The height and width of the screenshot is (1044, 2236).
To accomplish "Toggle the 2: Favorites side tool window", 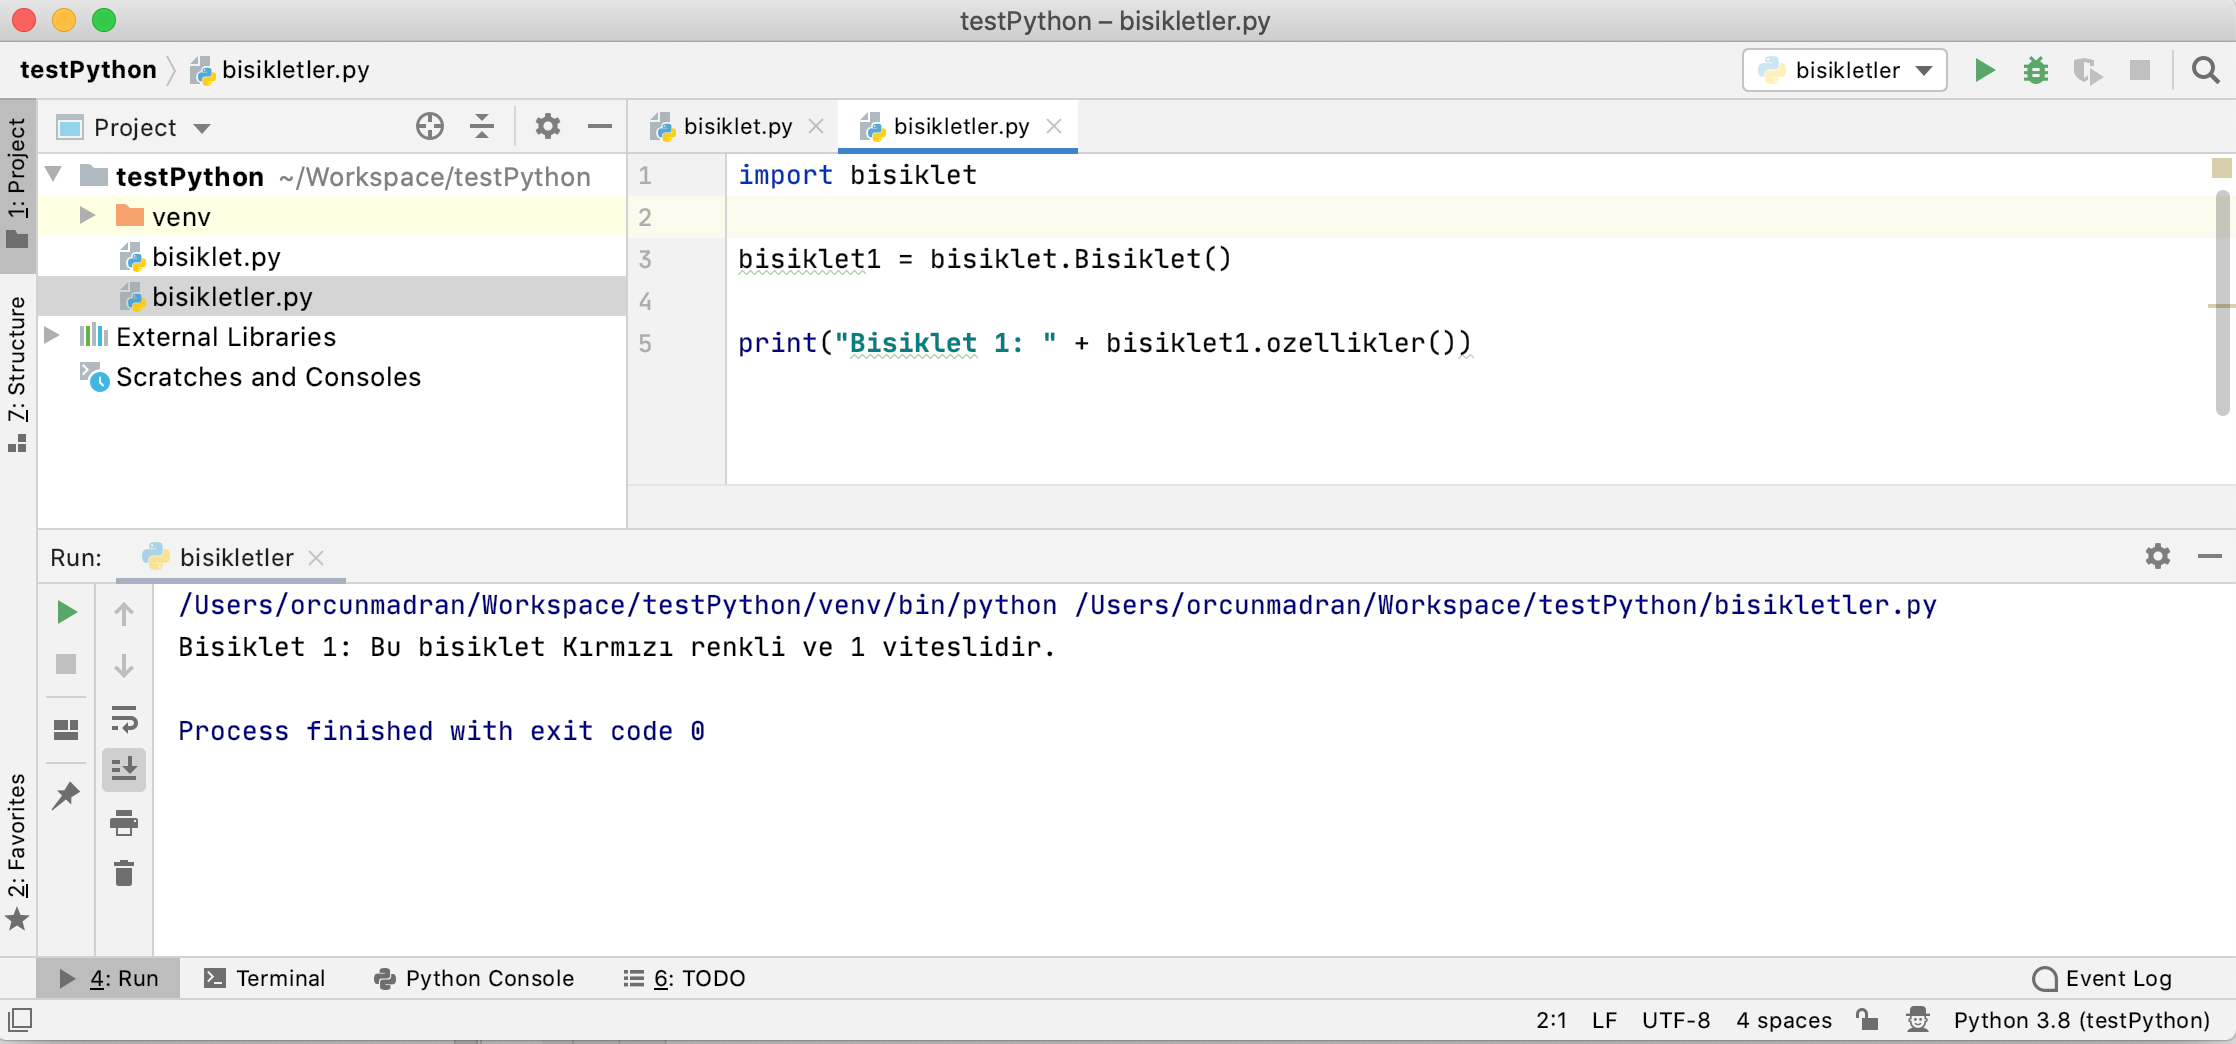I will pos(18,850).
